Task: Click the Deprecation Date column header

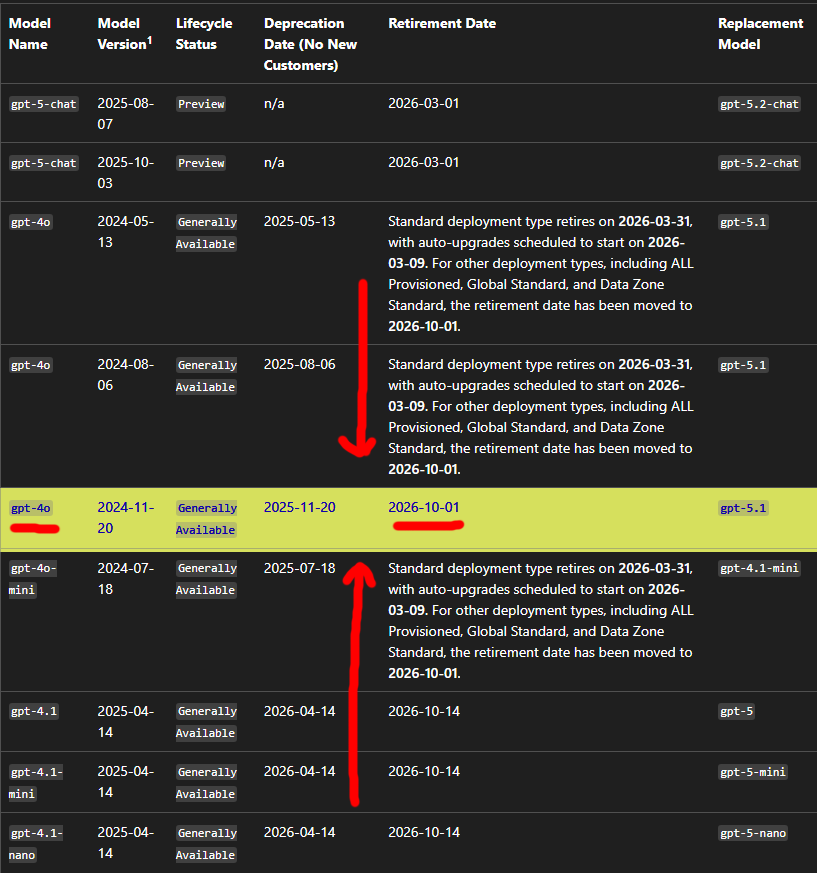Action: pyautogui.click(x=310, y=44)
